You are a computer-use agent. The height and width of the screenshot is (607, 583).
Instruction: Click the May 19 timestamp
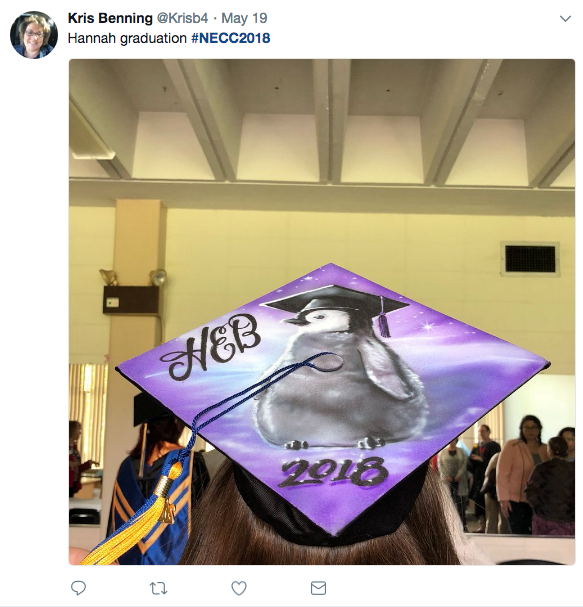(244, 18)
